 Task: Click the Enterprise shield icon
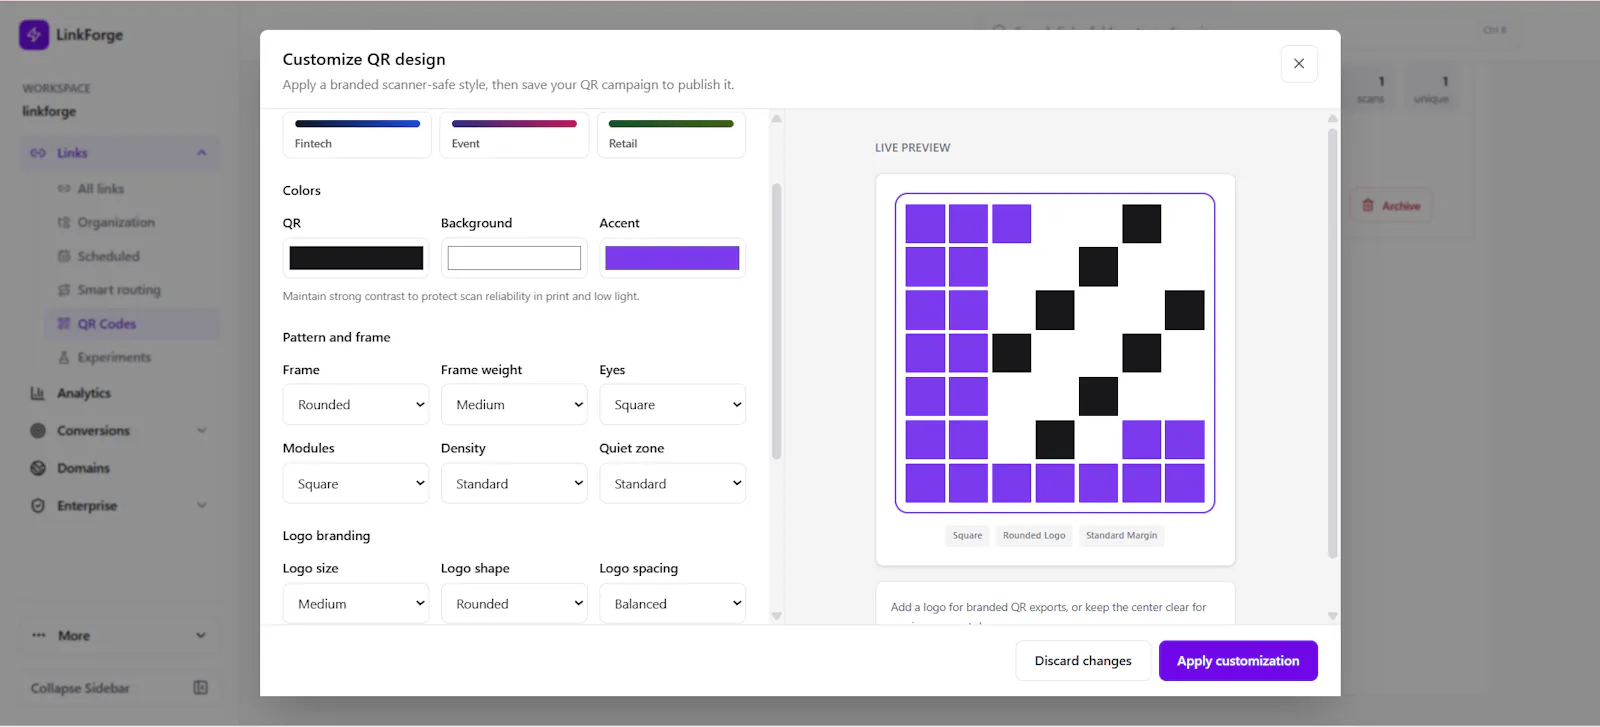pos(38,505)
